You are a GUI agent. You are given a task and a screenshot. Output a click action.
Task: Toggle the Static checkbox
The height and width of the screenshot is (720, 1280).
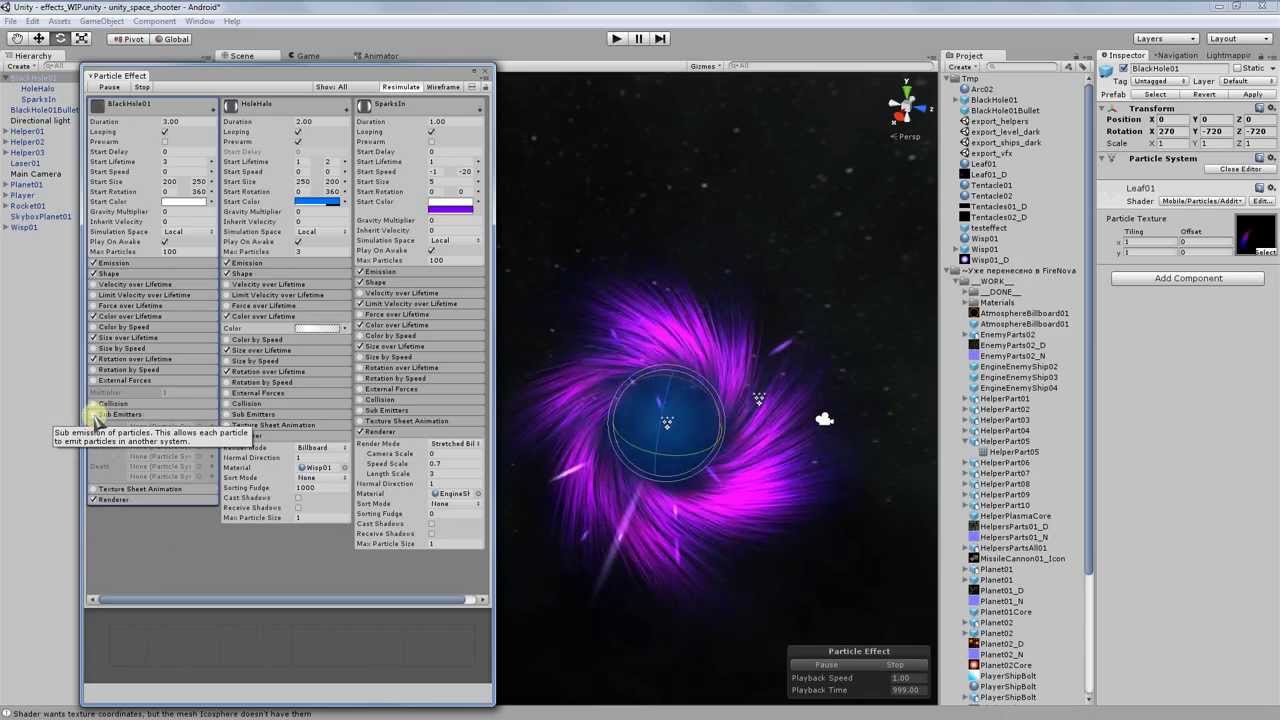(x=1239, y=68)
